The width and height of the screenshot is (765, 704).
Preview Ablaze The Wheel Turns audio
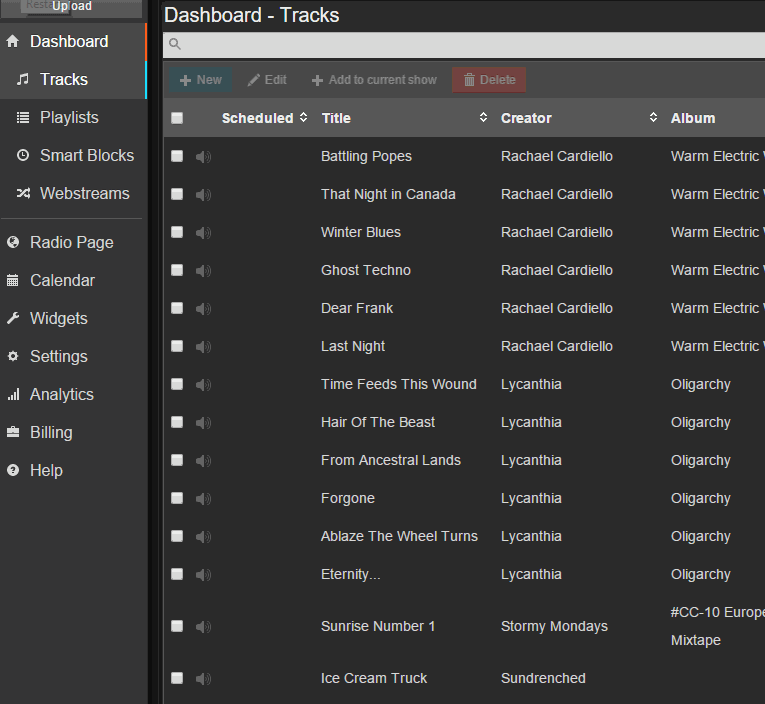203,537
